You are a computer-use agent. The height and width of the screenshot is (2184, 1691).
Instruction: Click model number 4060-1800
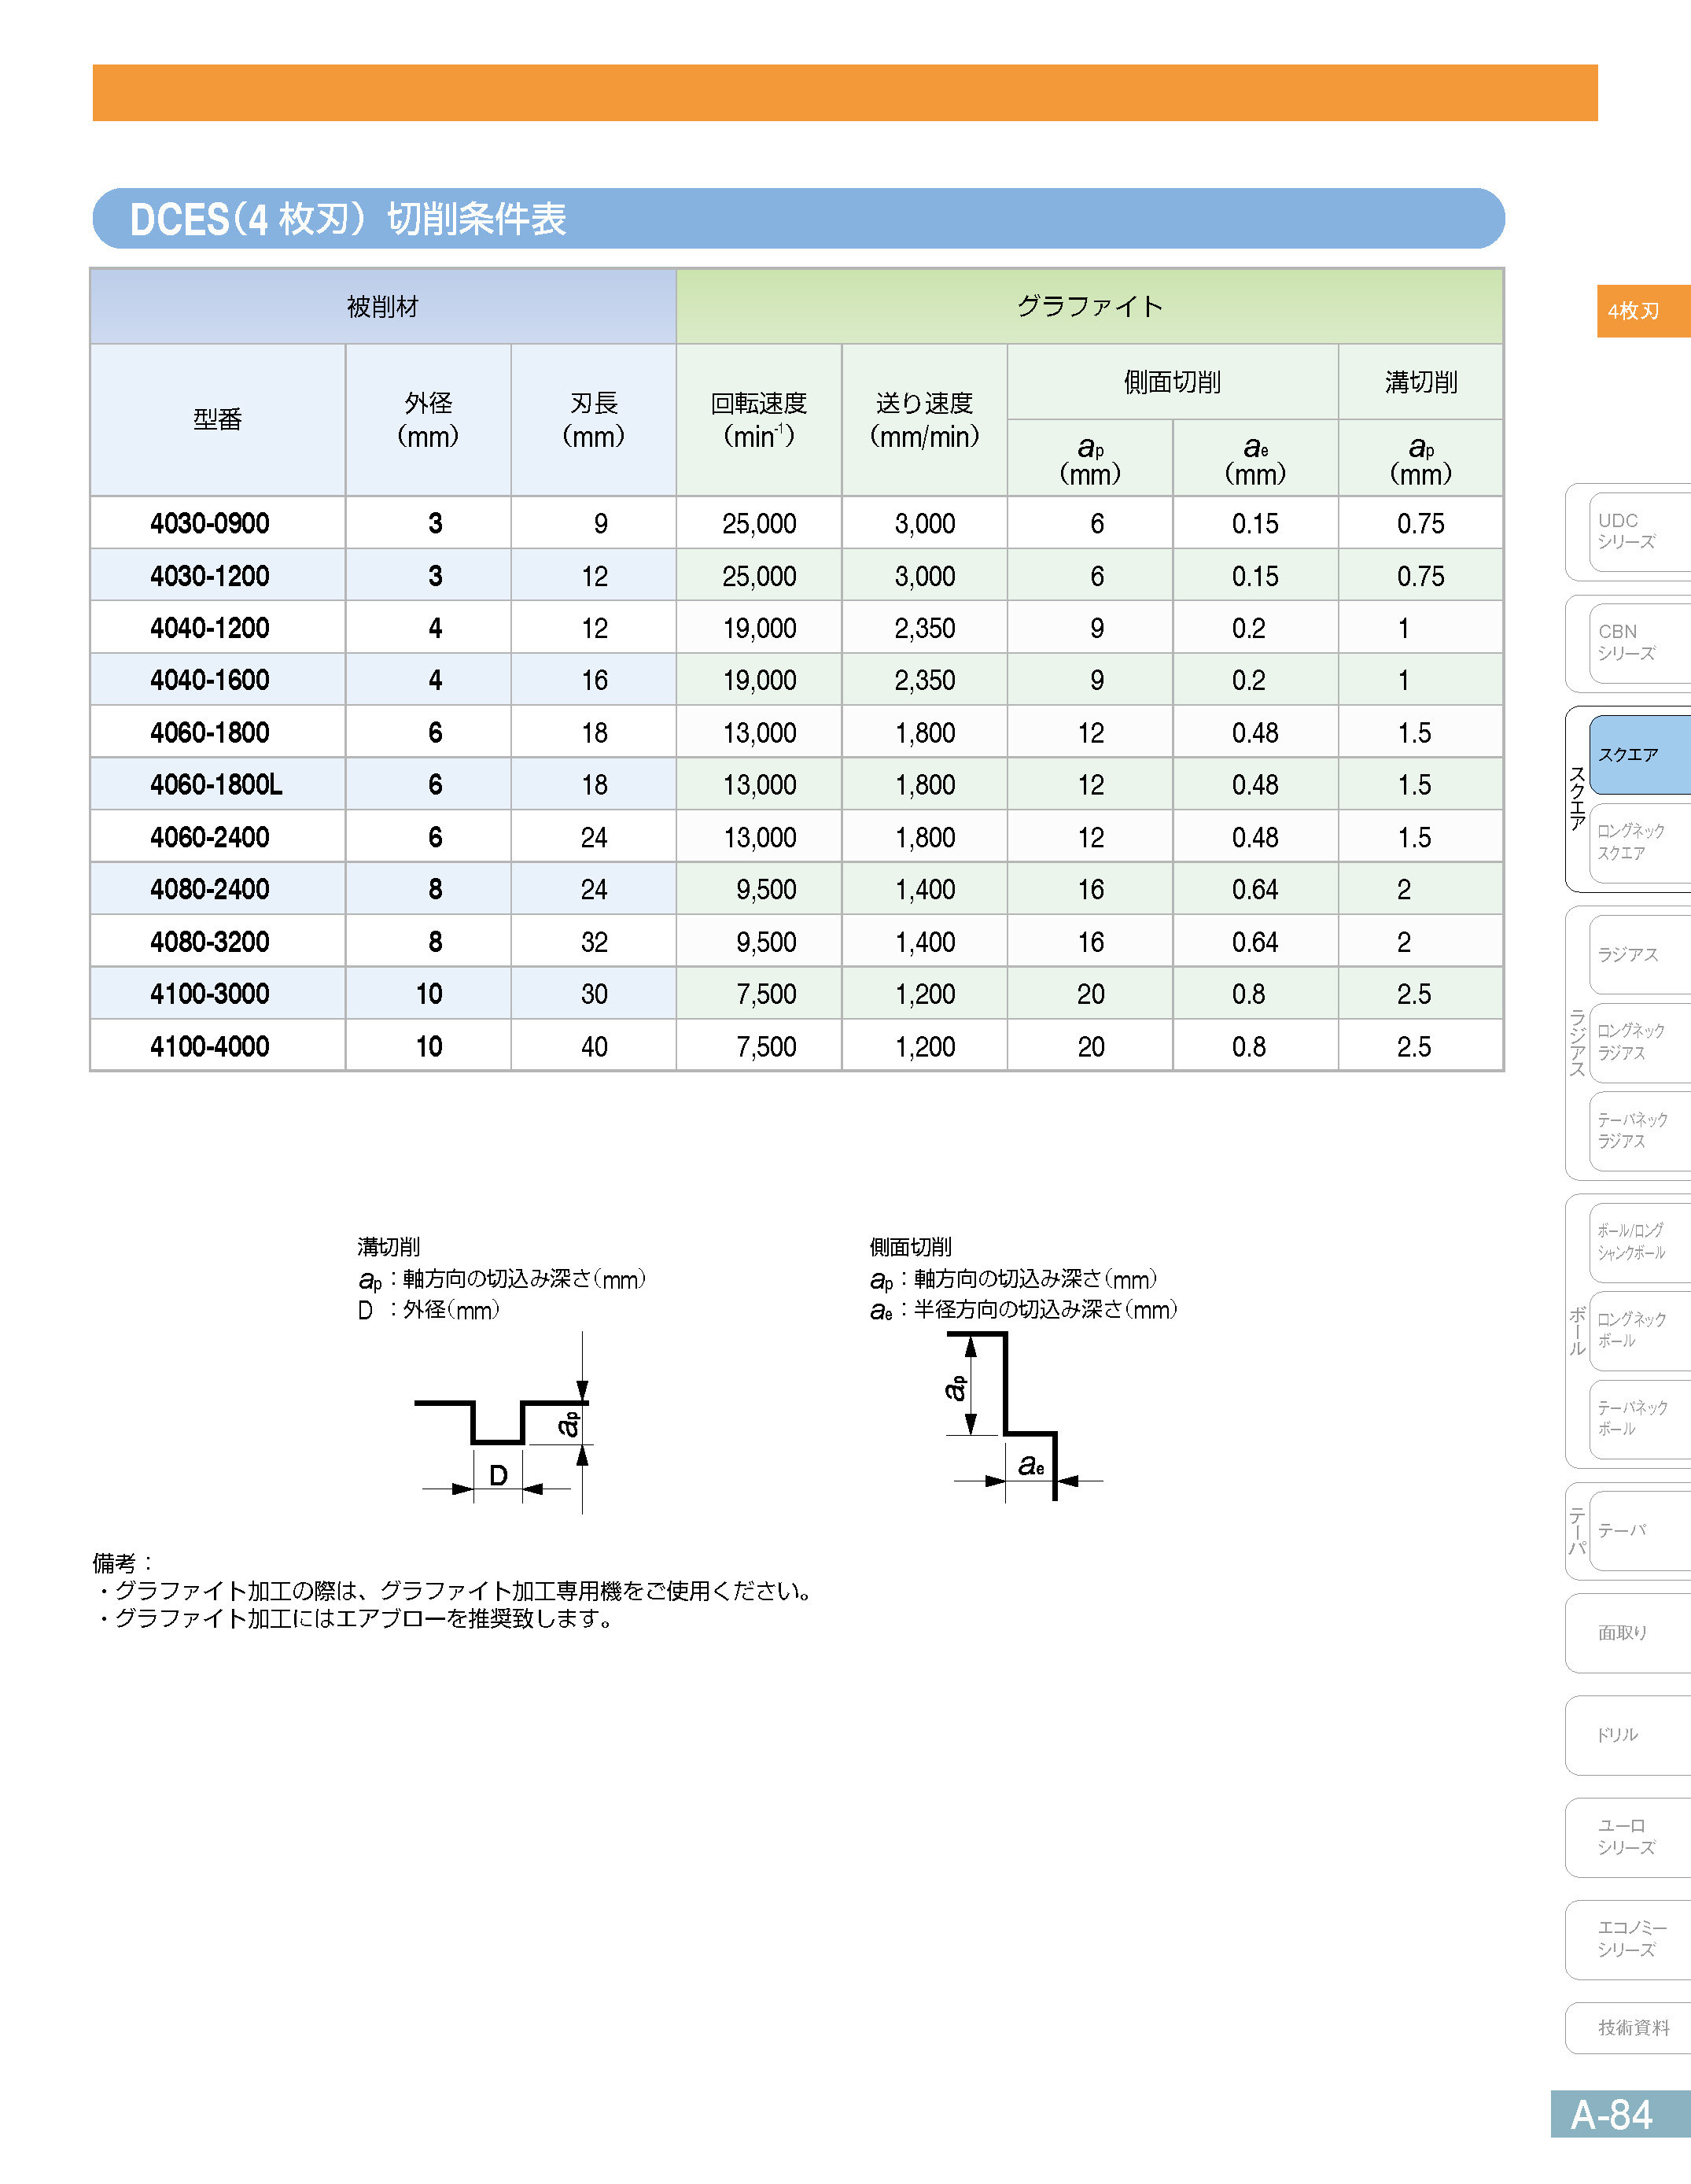pos(210,733)
